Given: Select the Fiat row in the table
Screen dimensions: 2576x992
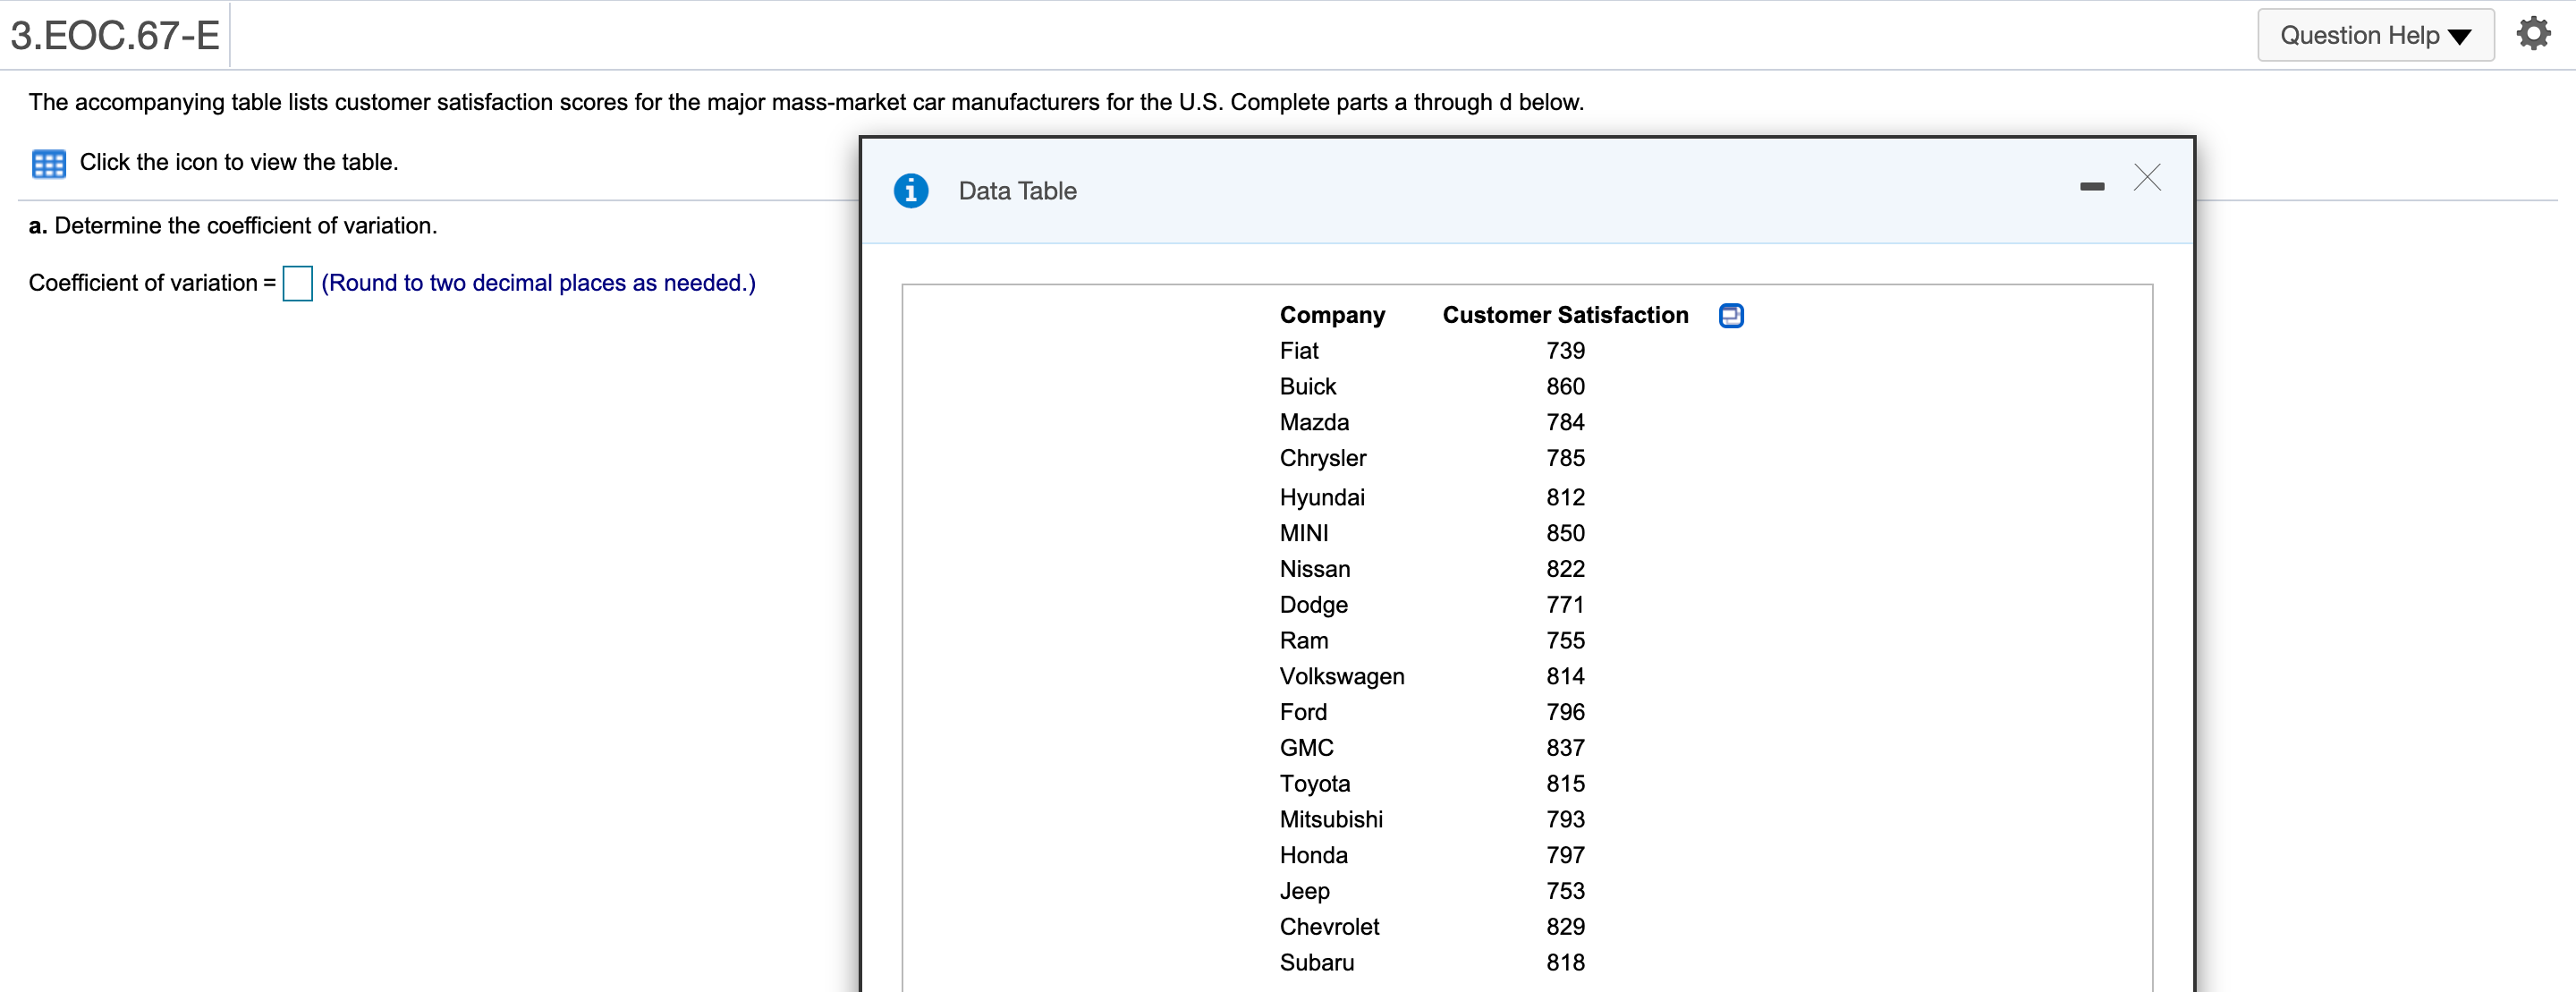Looking at the screenshot, I should tap(1298, 351).
